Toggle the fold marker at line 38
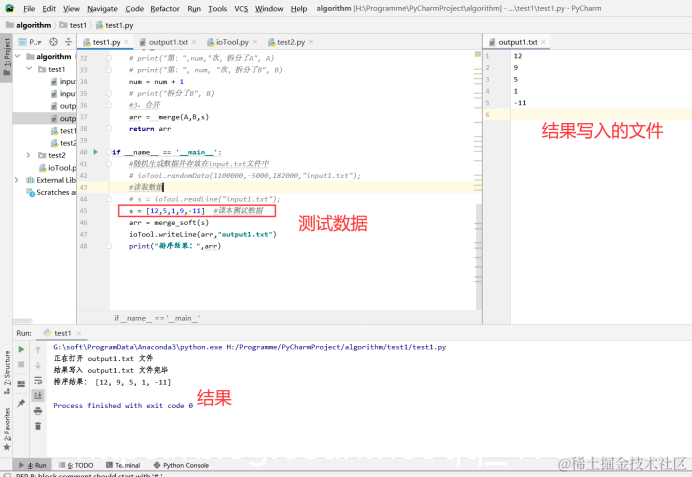The width and height of the screenshot is (692, 477). (109, 128)
